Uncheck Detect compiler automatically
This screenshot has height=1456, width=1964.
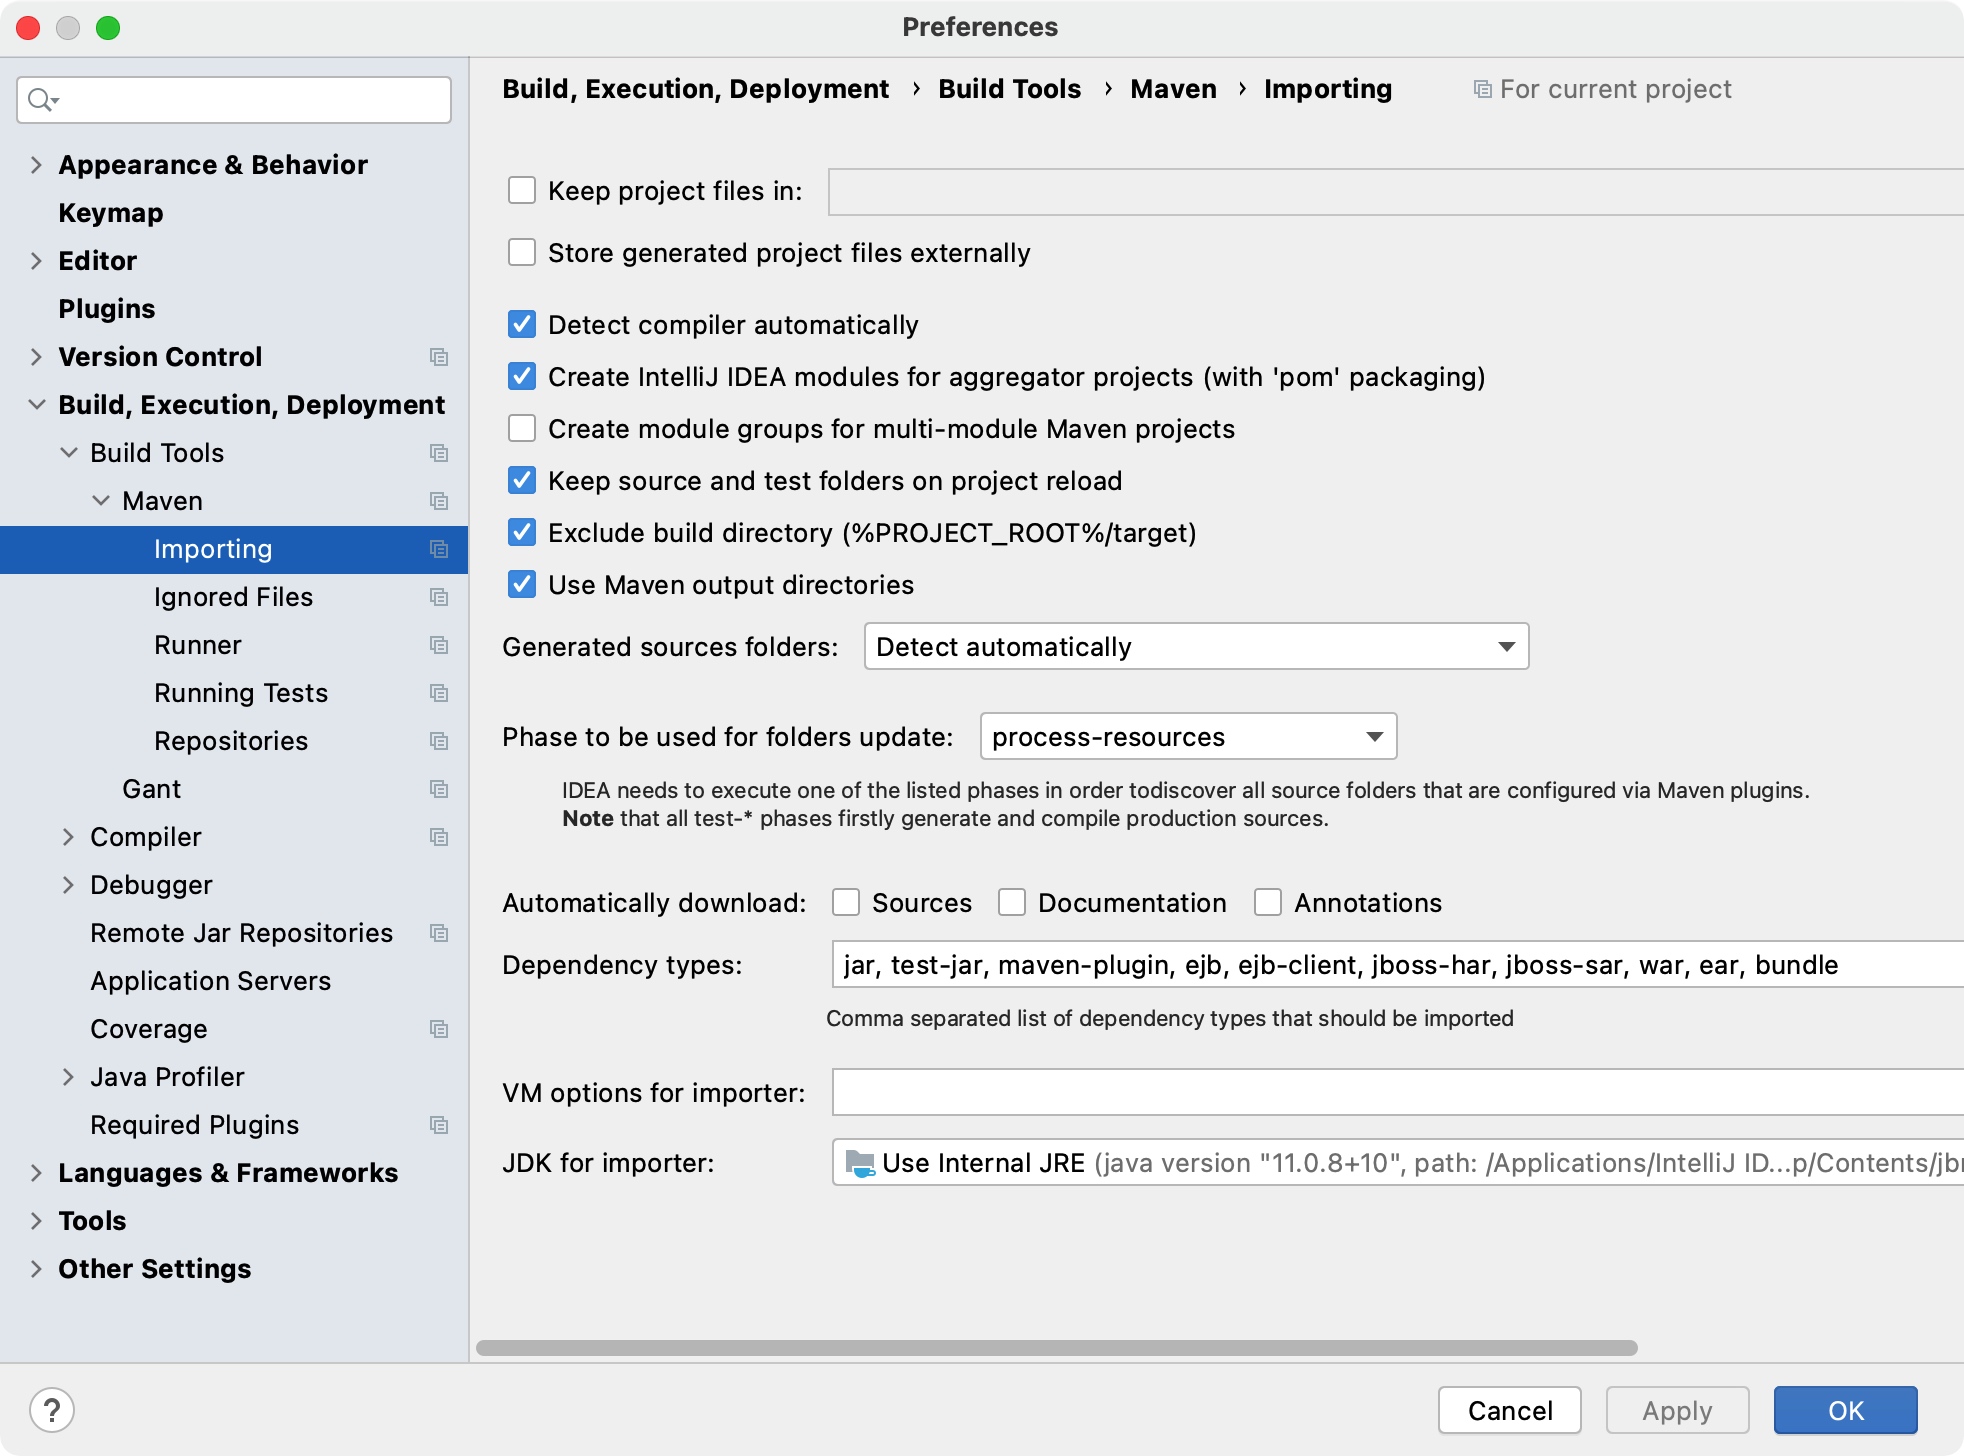[522, 325]
